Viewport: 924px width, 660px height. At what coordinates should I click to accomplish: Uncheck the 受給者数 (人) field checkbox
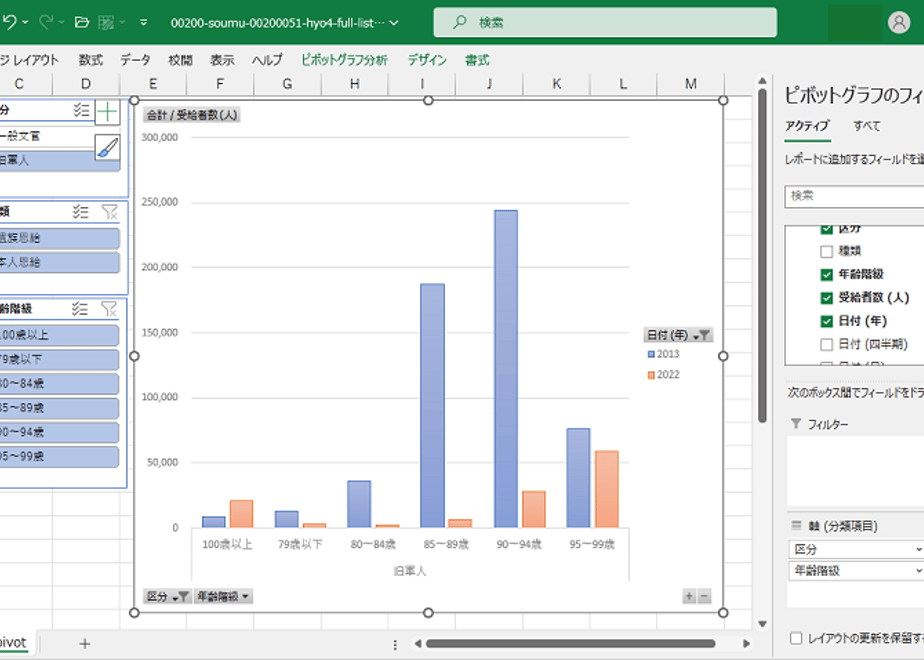[827, 298]
